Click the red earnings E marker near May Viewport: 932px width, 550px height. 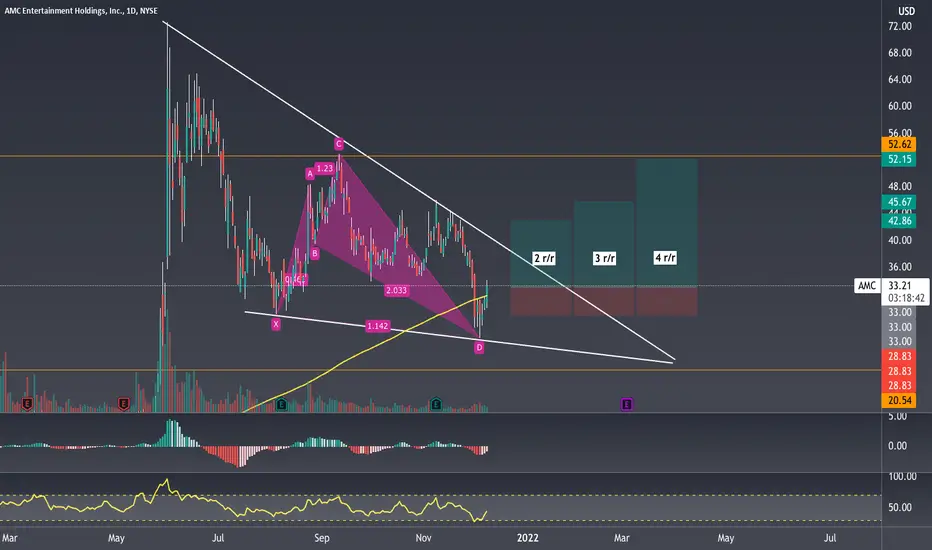(x=124, y=404)
